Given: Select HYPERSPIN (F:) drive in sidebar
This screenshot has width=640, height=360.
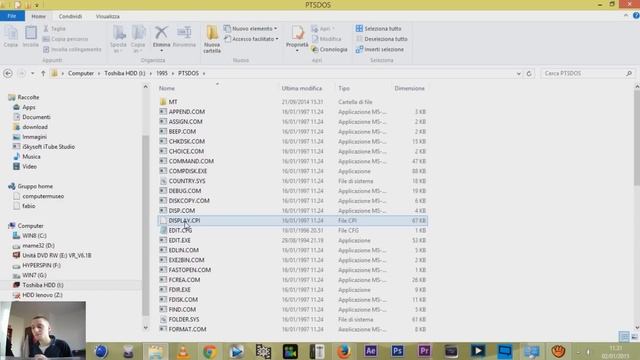Looking at the screenshot, I should (41, 265).
